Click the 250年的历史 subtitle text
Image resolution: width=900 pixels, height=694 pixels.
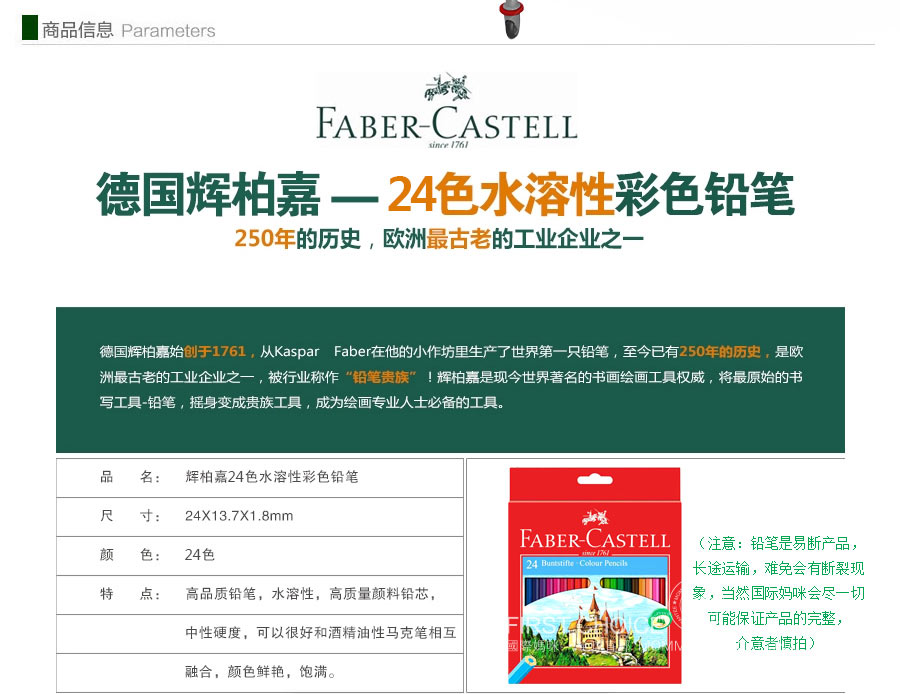297,238
